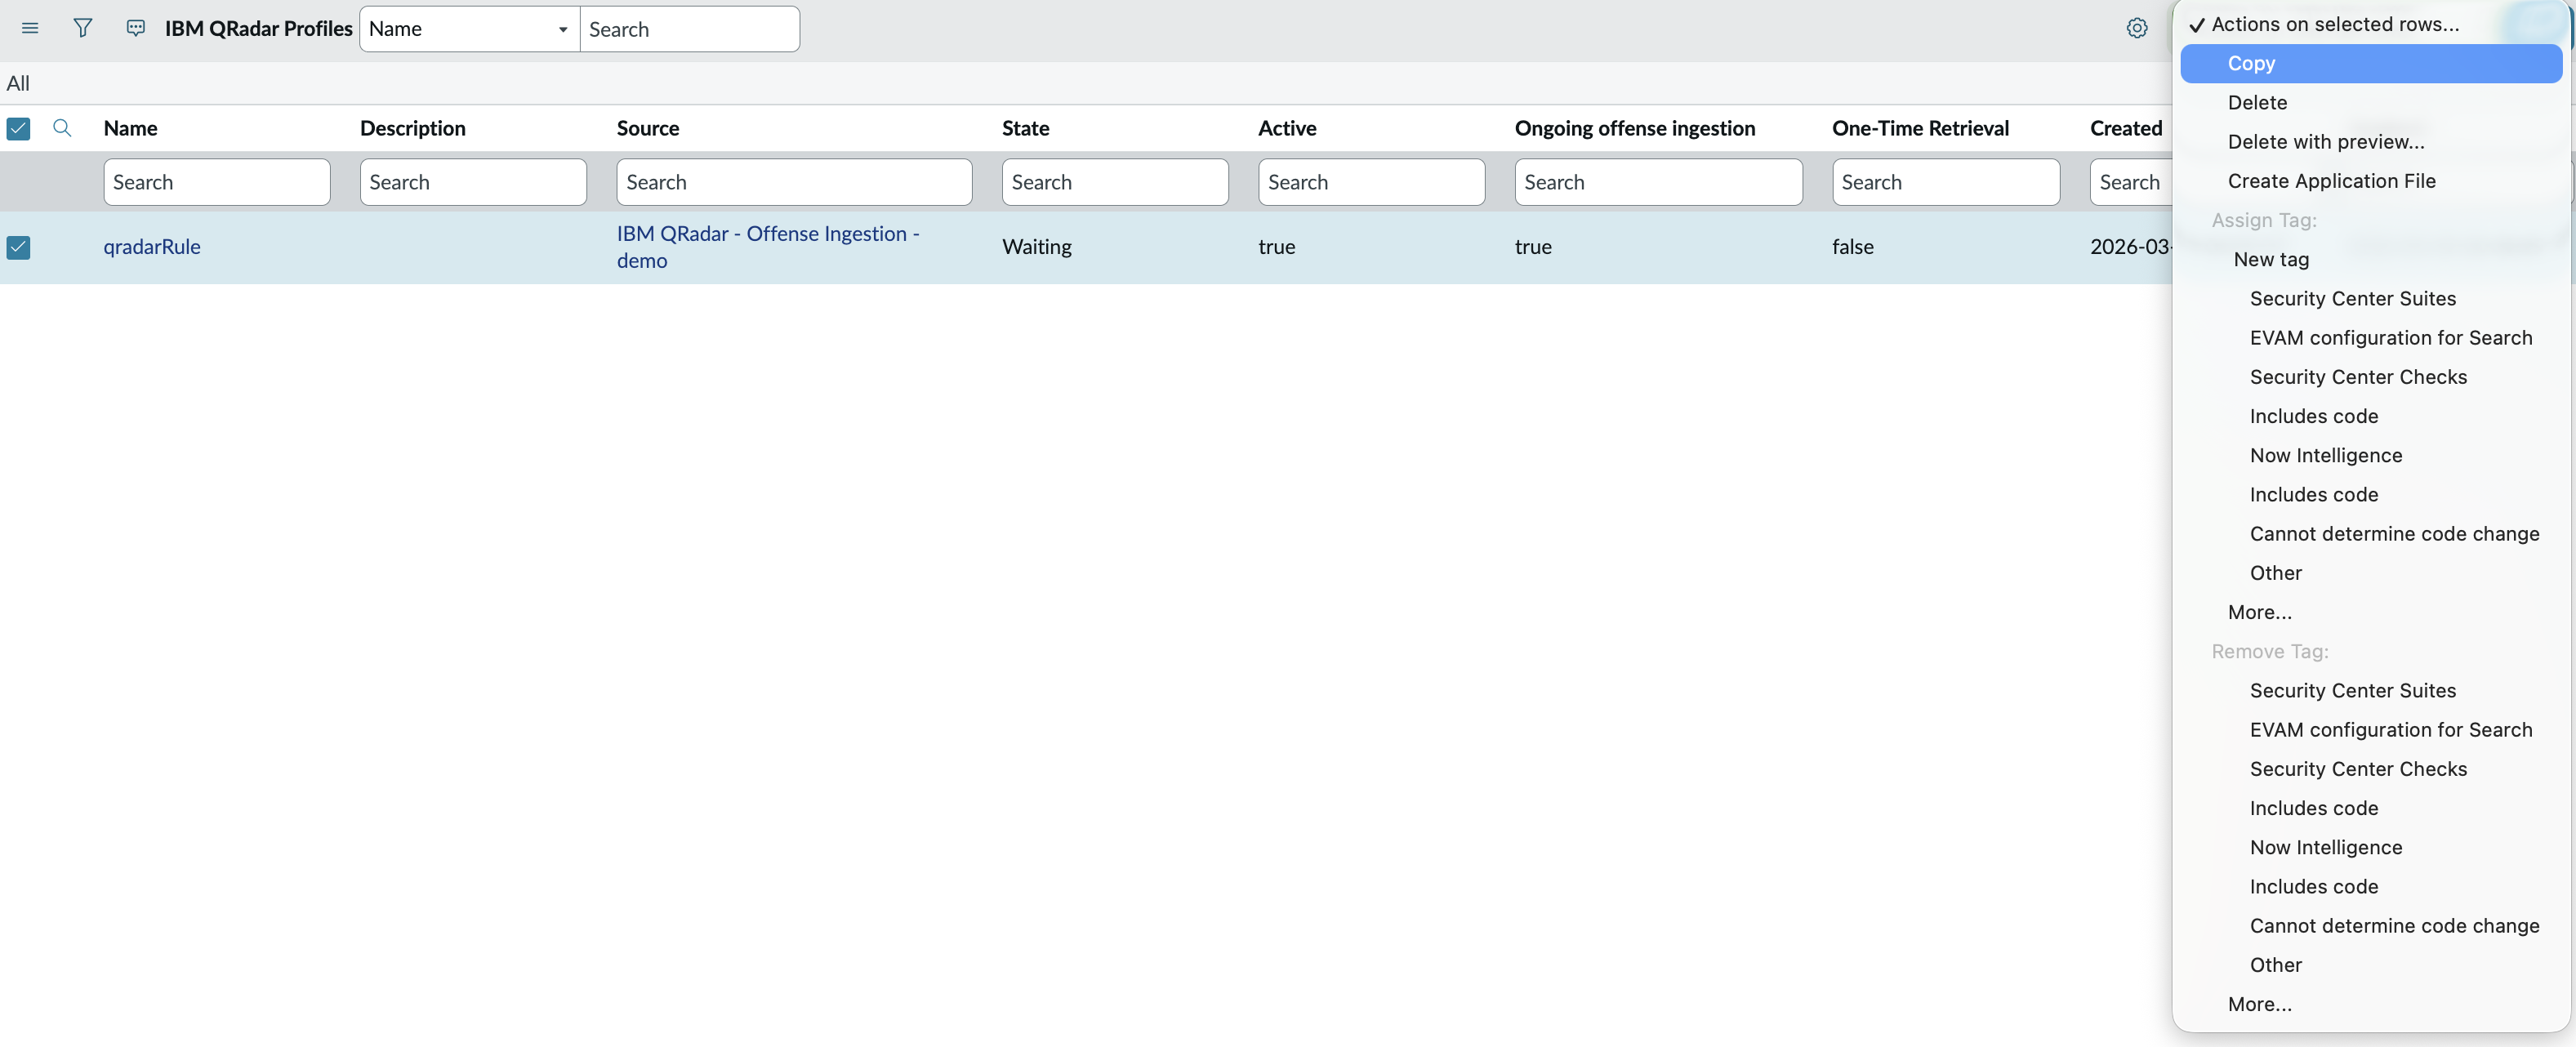Click the funnel filter icon
This screenshot has width=2576, height=1047.
[x=83, y=28]
